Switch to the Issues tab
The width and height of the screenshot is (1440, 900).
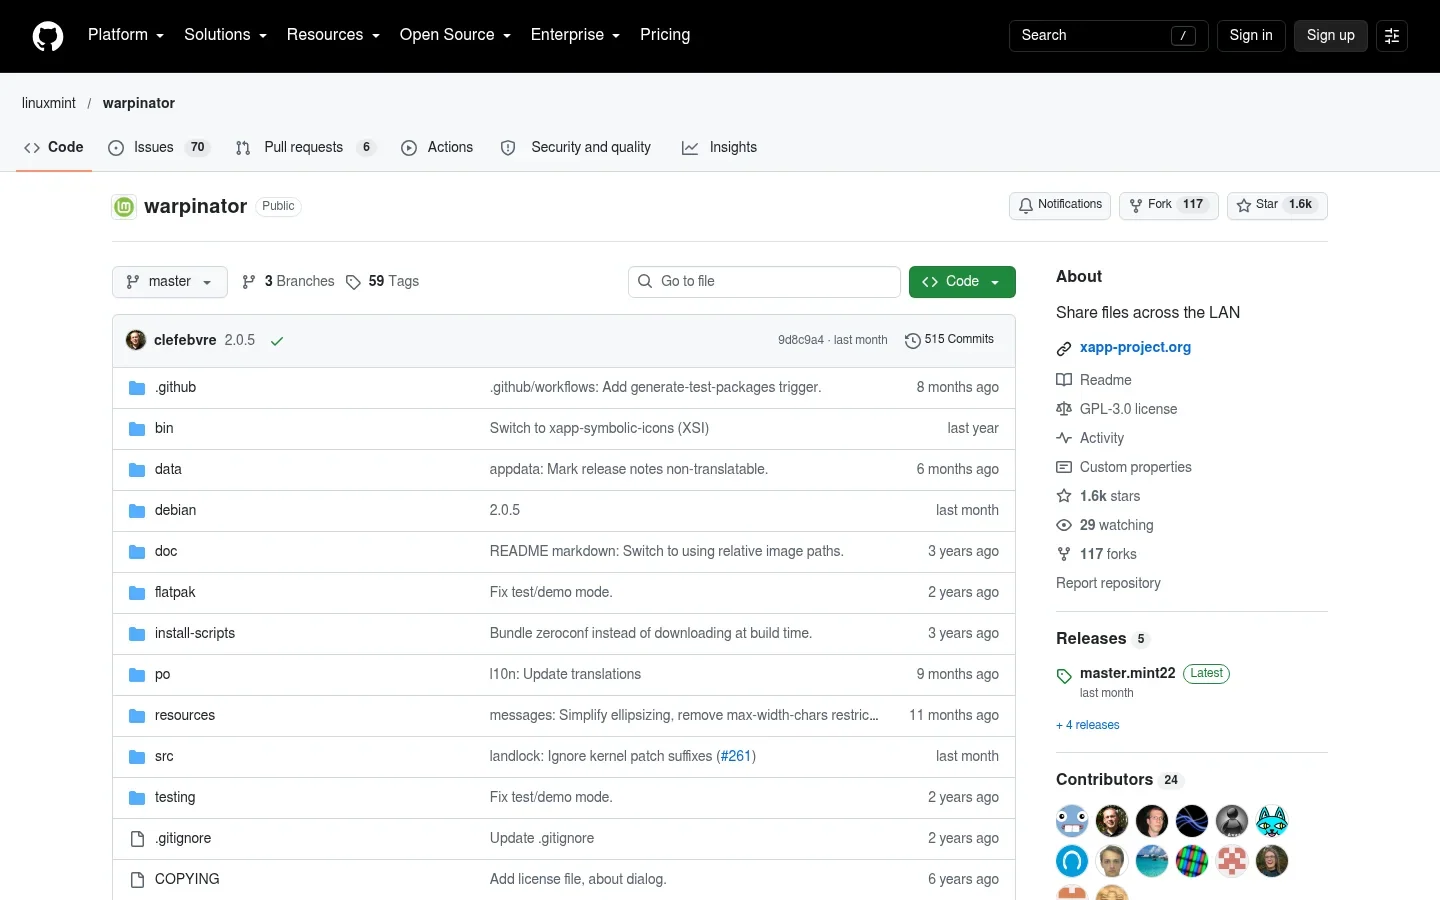pos(158,147)
